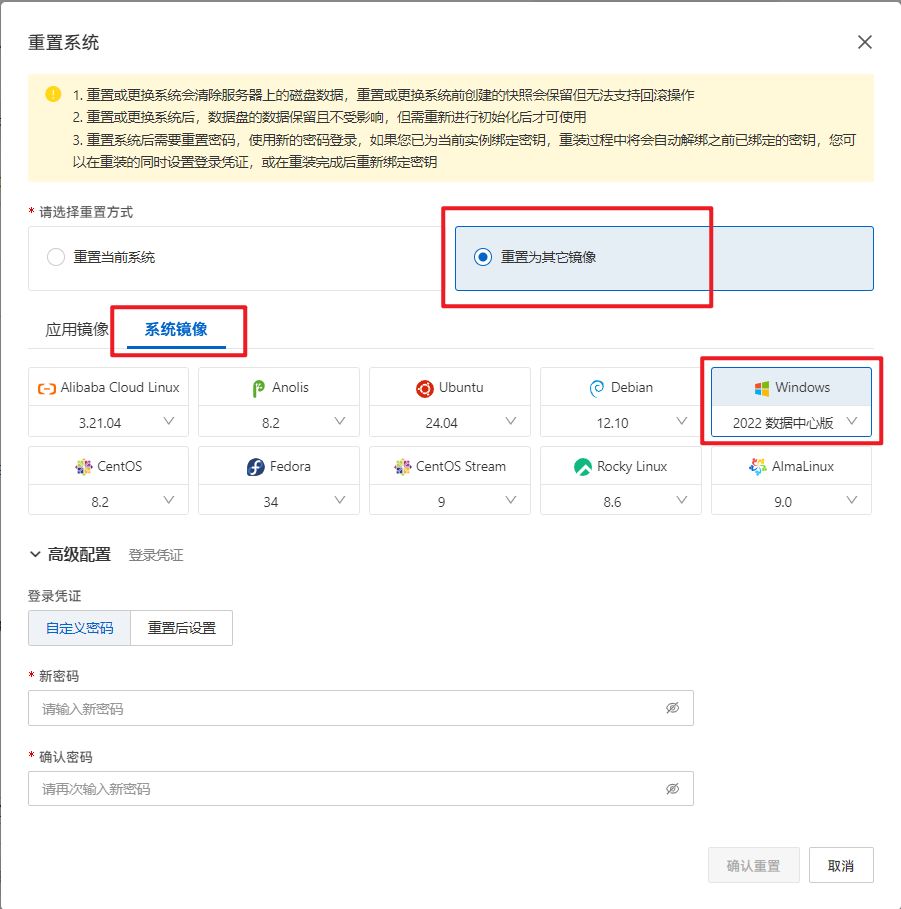Open Fedora 34 version dropdown
Screen dimensions: 901x909
pyautogui.click(x=279, y=500)
